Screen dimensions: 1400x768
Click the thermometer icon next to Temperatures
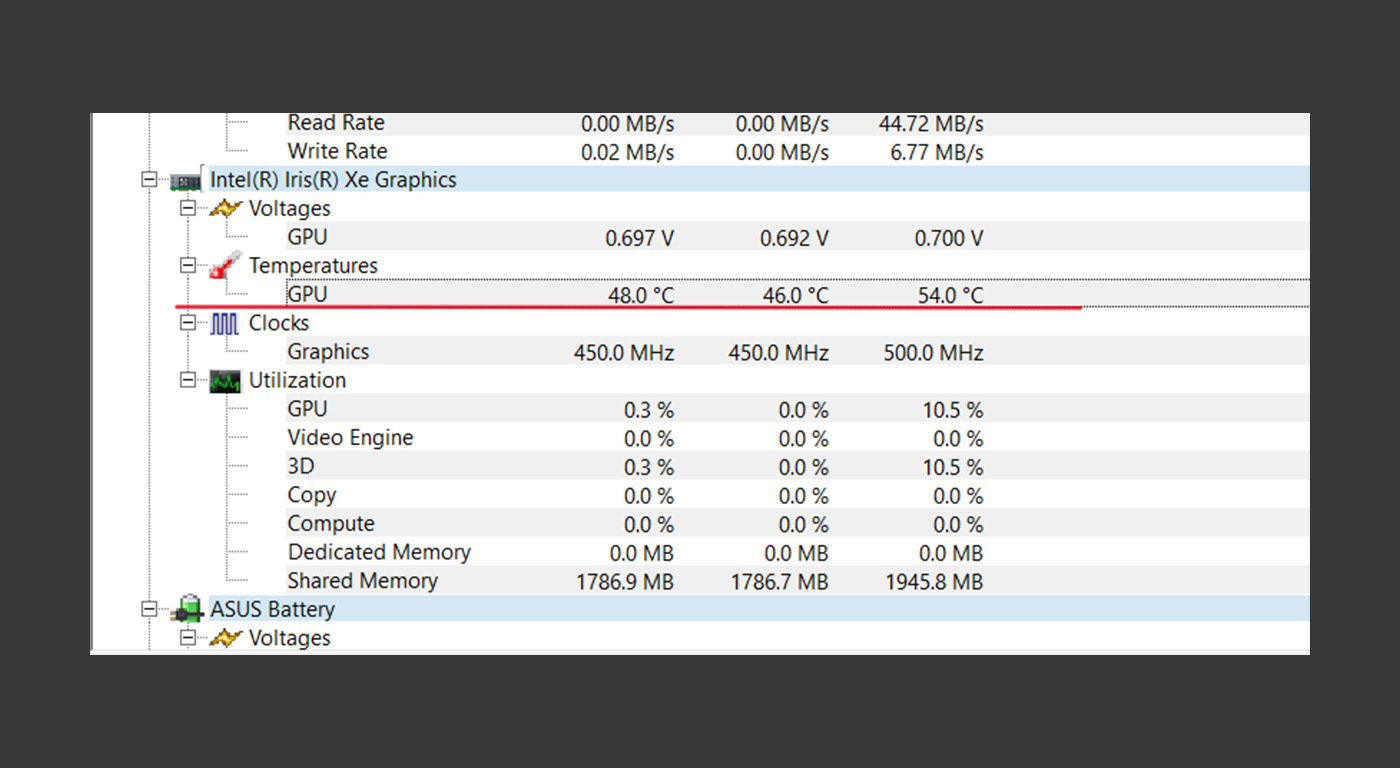pyautogui.click(x=225, y=266)
